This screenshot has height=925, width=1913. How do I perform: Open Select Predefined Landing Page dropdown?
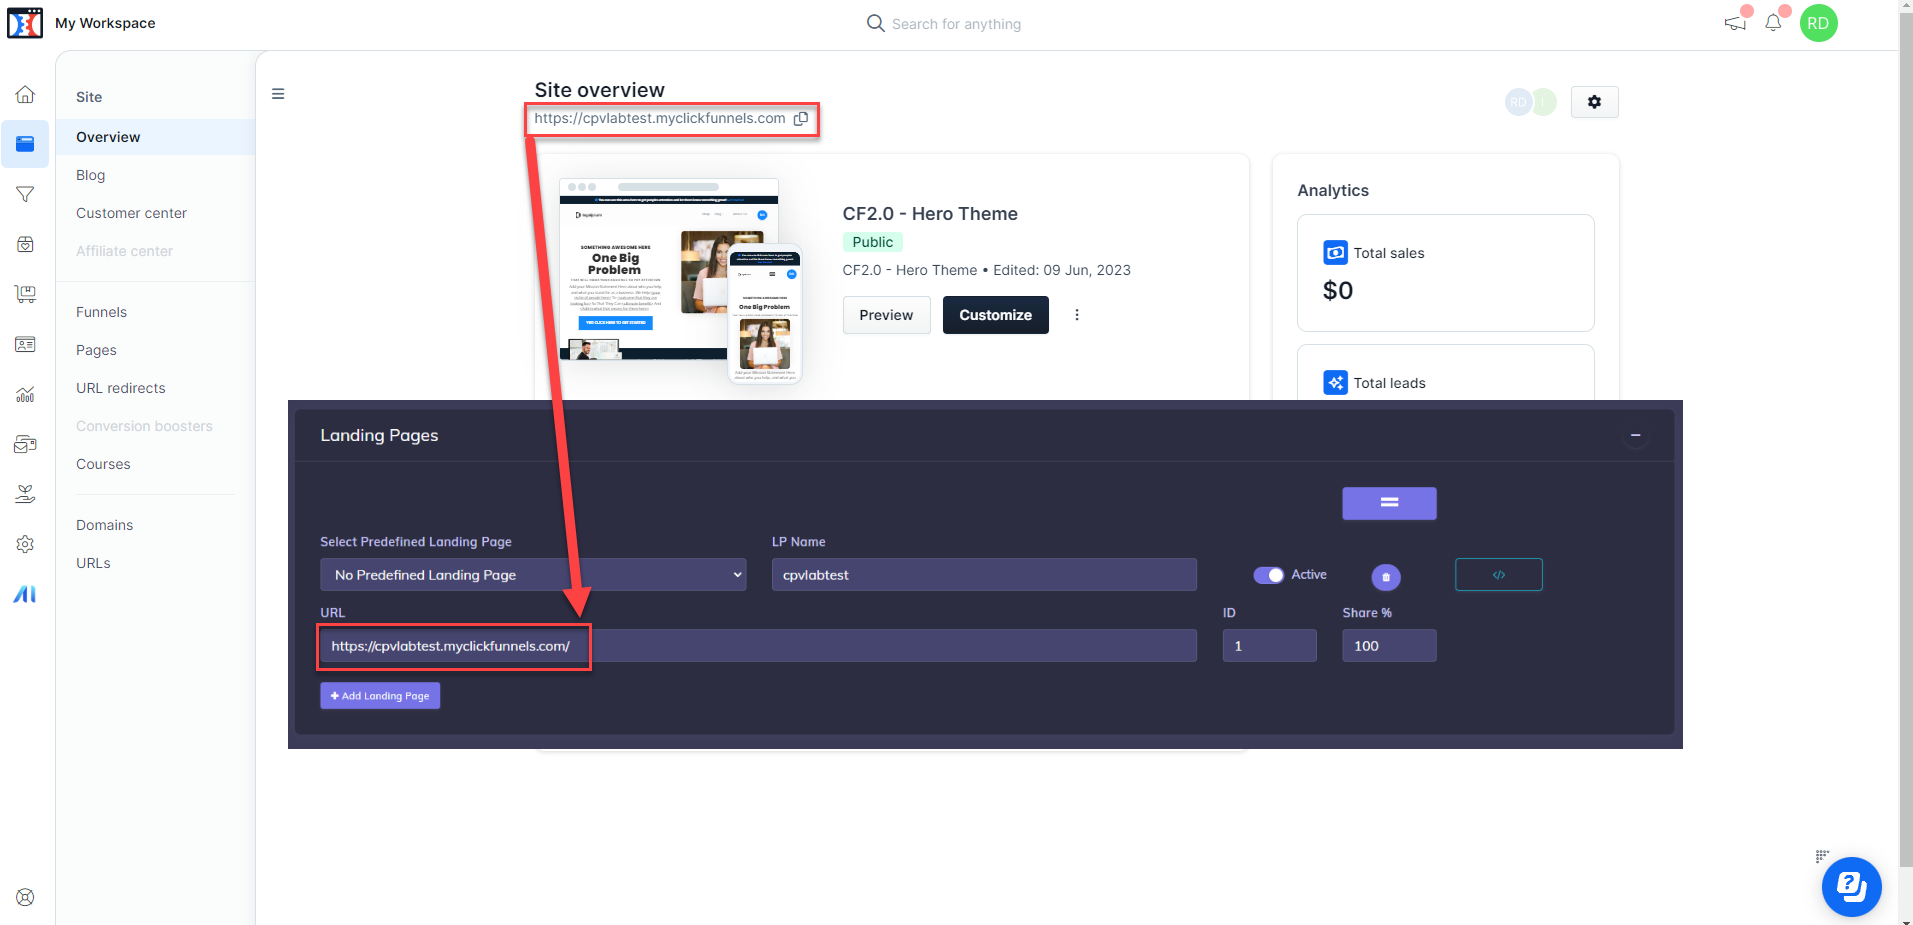click(533, 575)
